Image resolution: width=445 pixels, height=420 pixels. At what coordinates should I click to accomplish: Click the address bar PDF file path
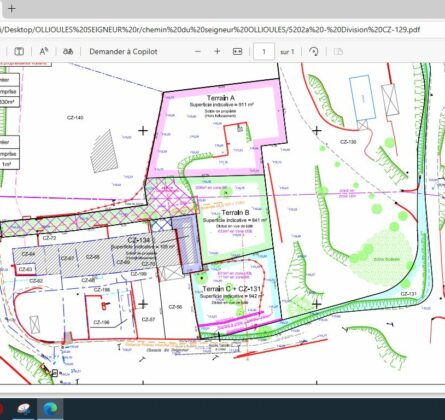tap(210, 30)
